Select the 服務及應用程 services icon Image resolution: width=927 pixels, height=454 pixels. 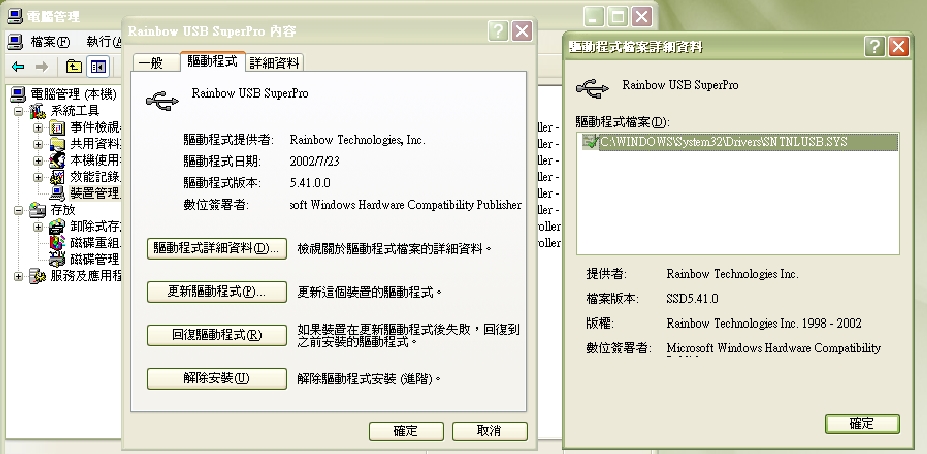click(x=38, y=275)
